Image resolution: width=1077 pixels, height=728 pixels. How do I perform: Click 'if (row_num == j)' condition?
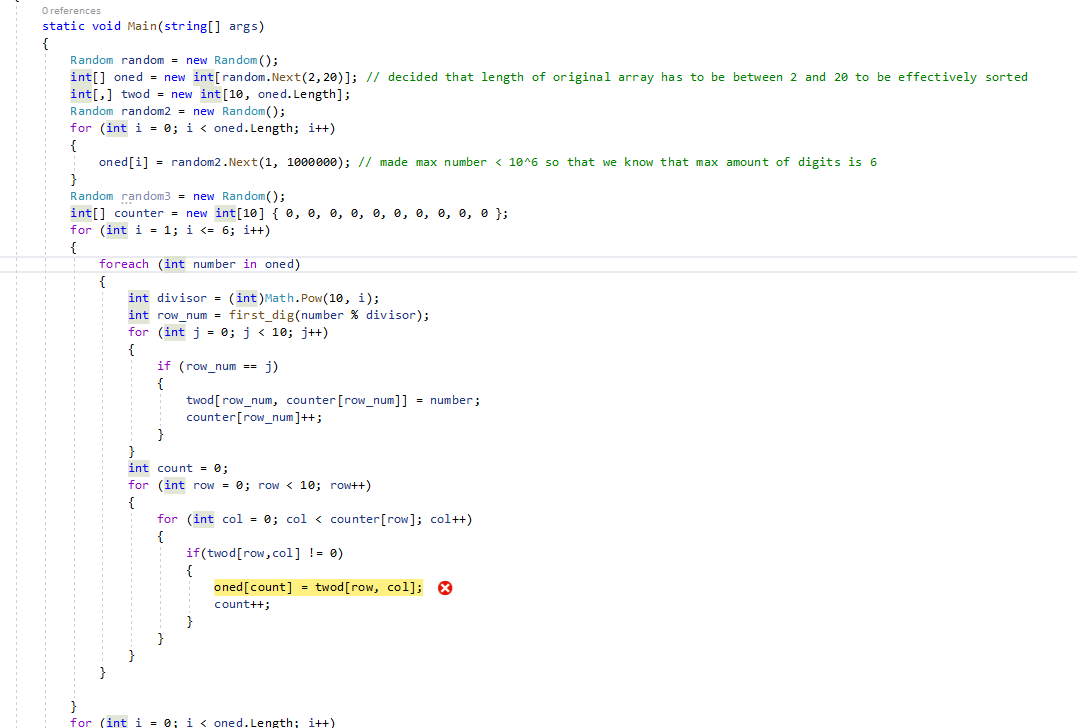pos(218,366)
